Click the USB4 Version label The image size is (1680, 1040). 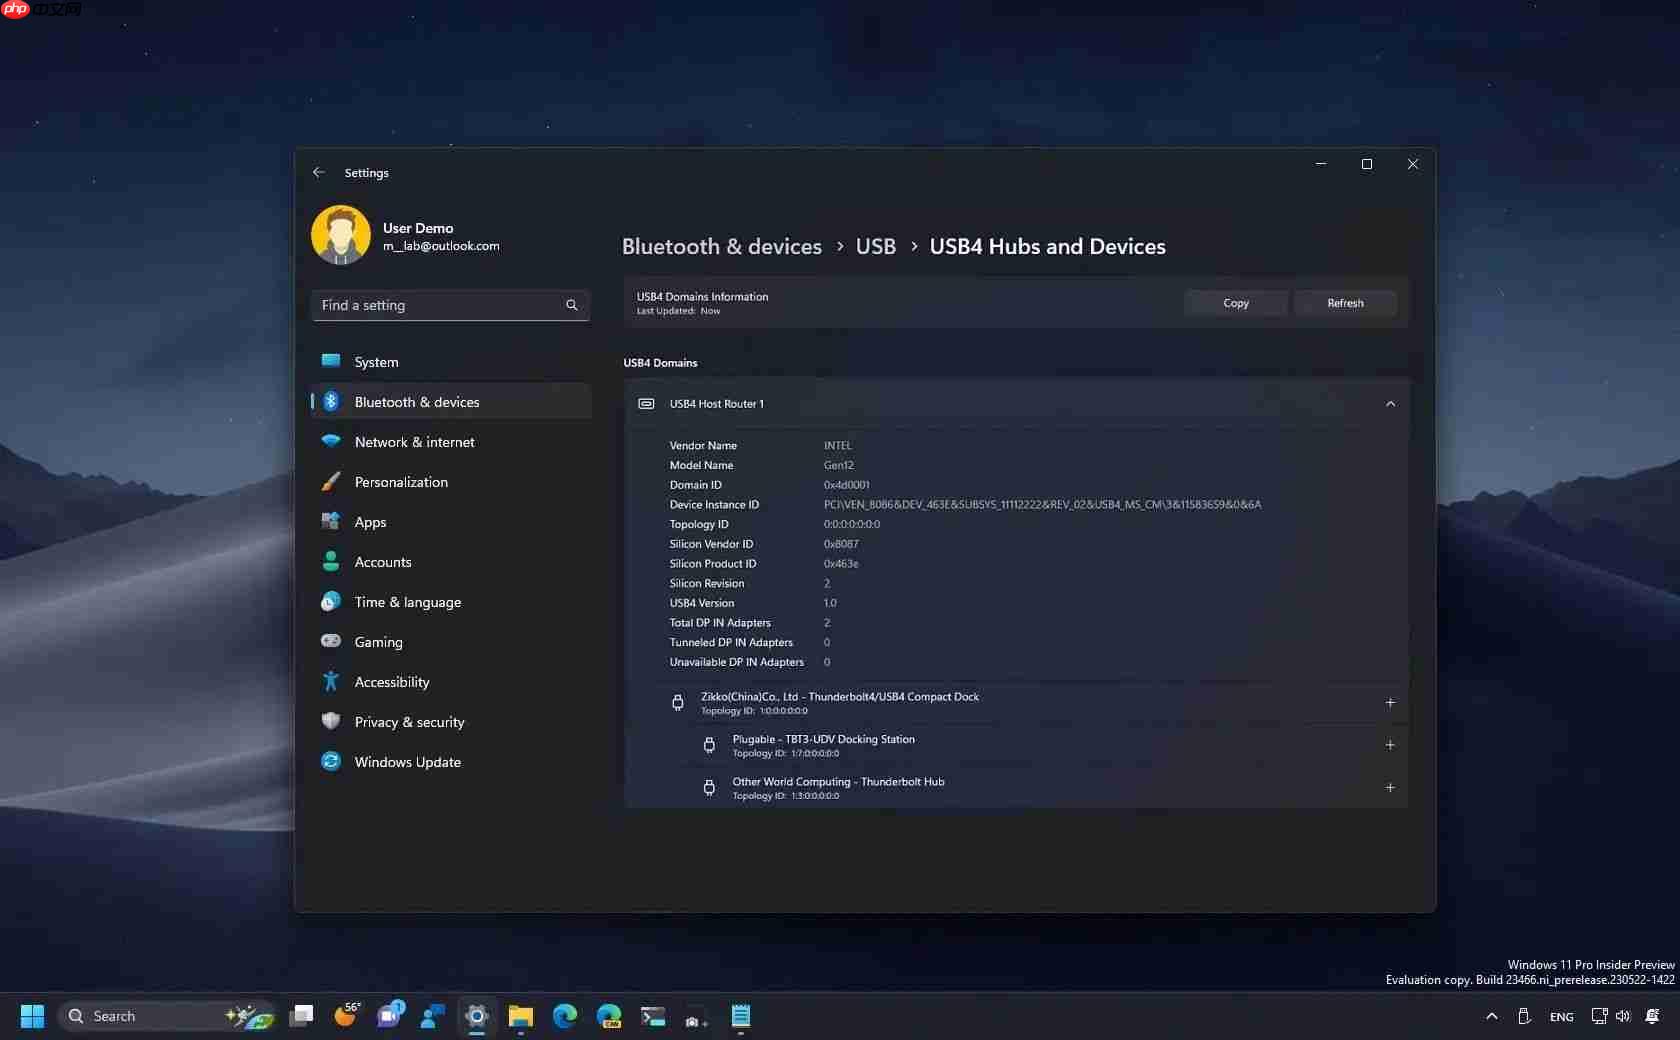(702, 603)
